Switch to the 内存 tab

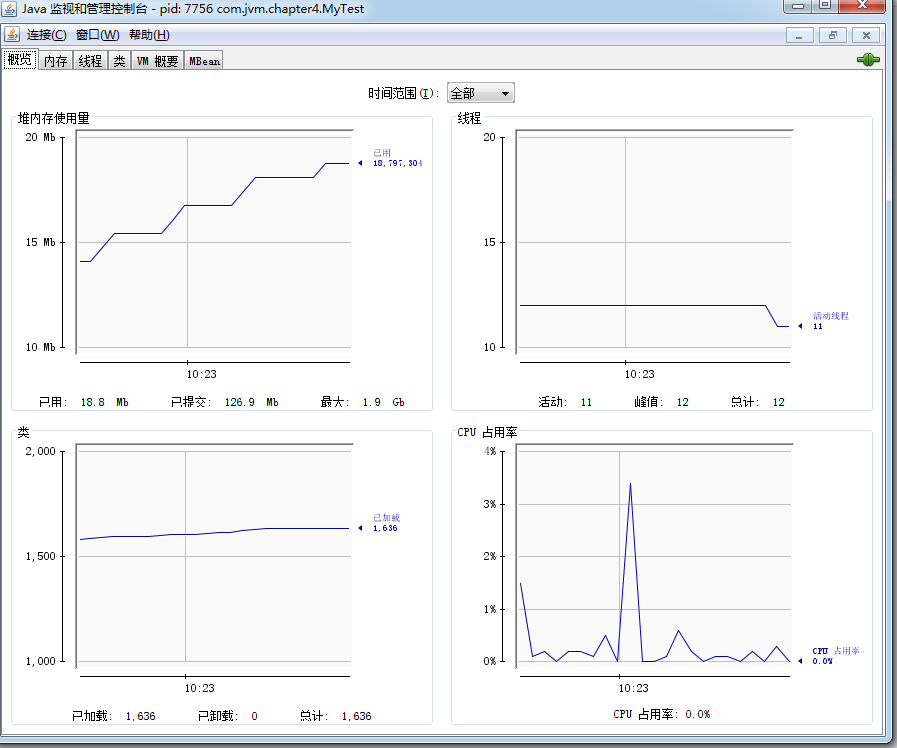(55, 61)
